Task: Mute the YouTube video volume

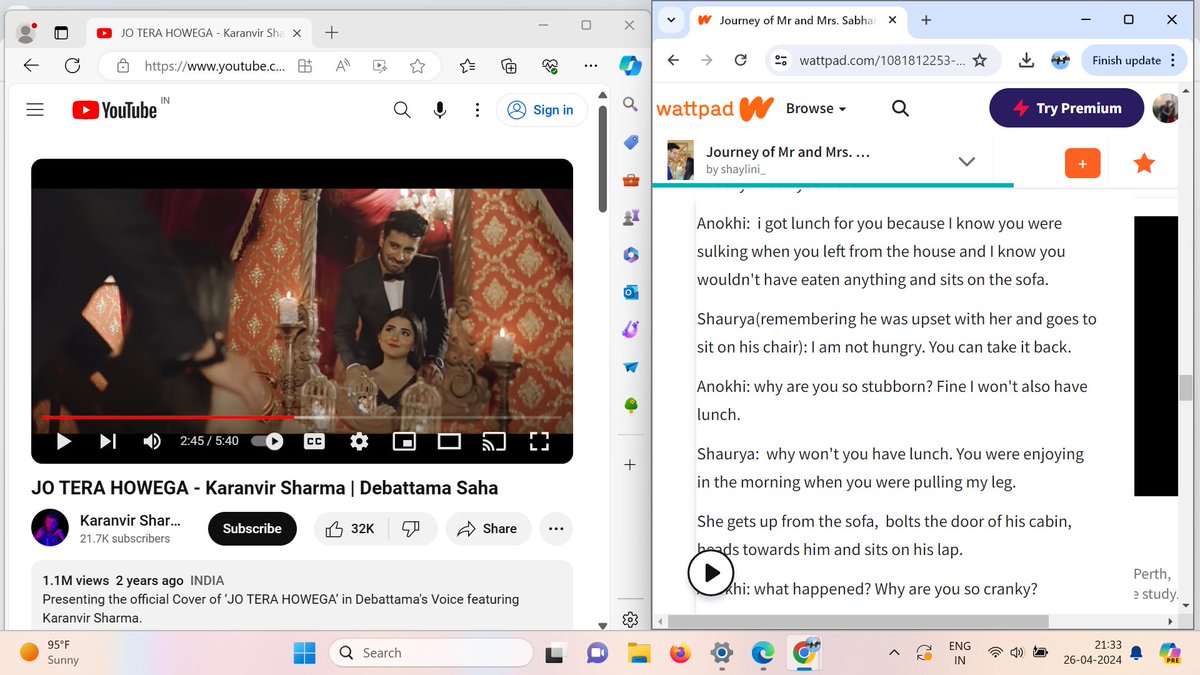Action: (x=152, y=441)
